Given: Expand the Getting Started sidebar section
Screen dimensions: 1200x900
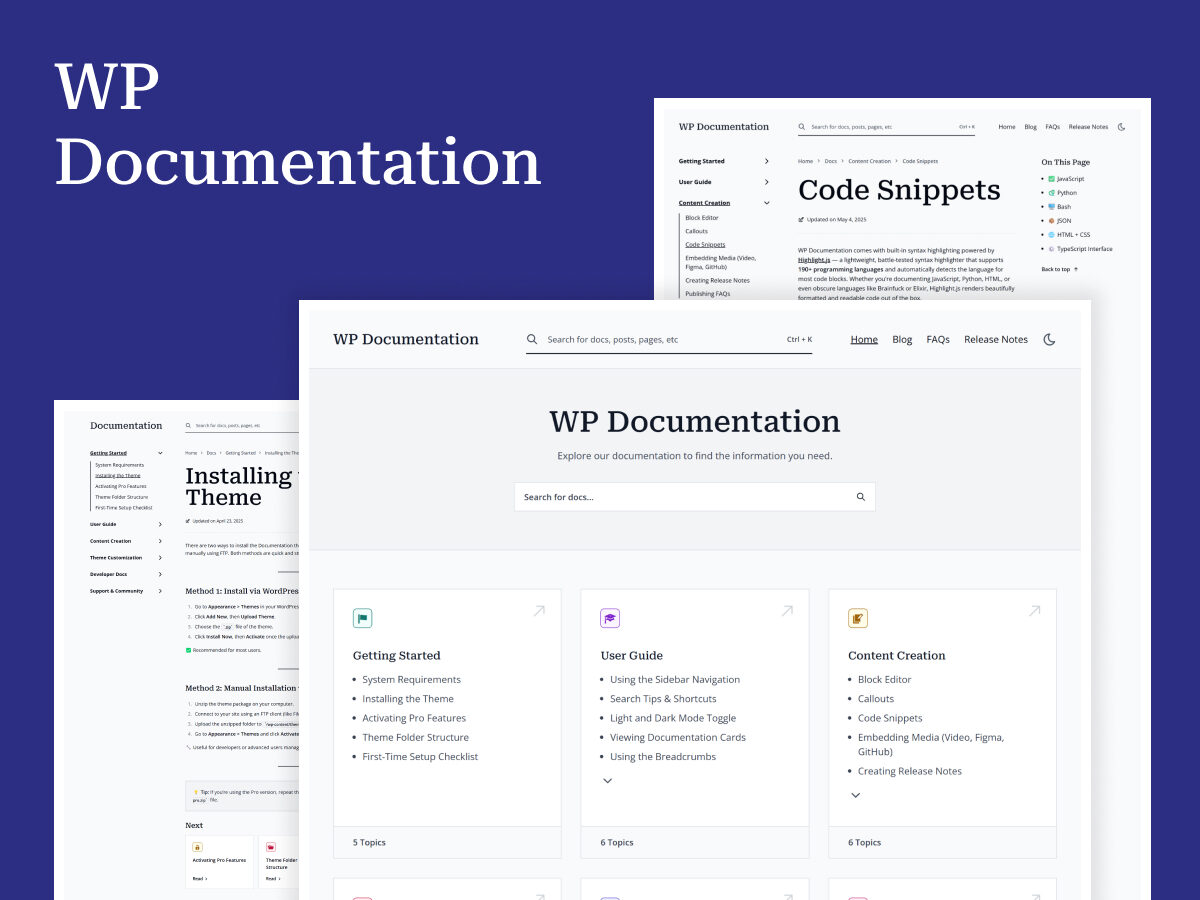Looking at the screenshot, I should [x=768, y=160].
